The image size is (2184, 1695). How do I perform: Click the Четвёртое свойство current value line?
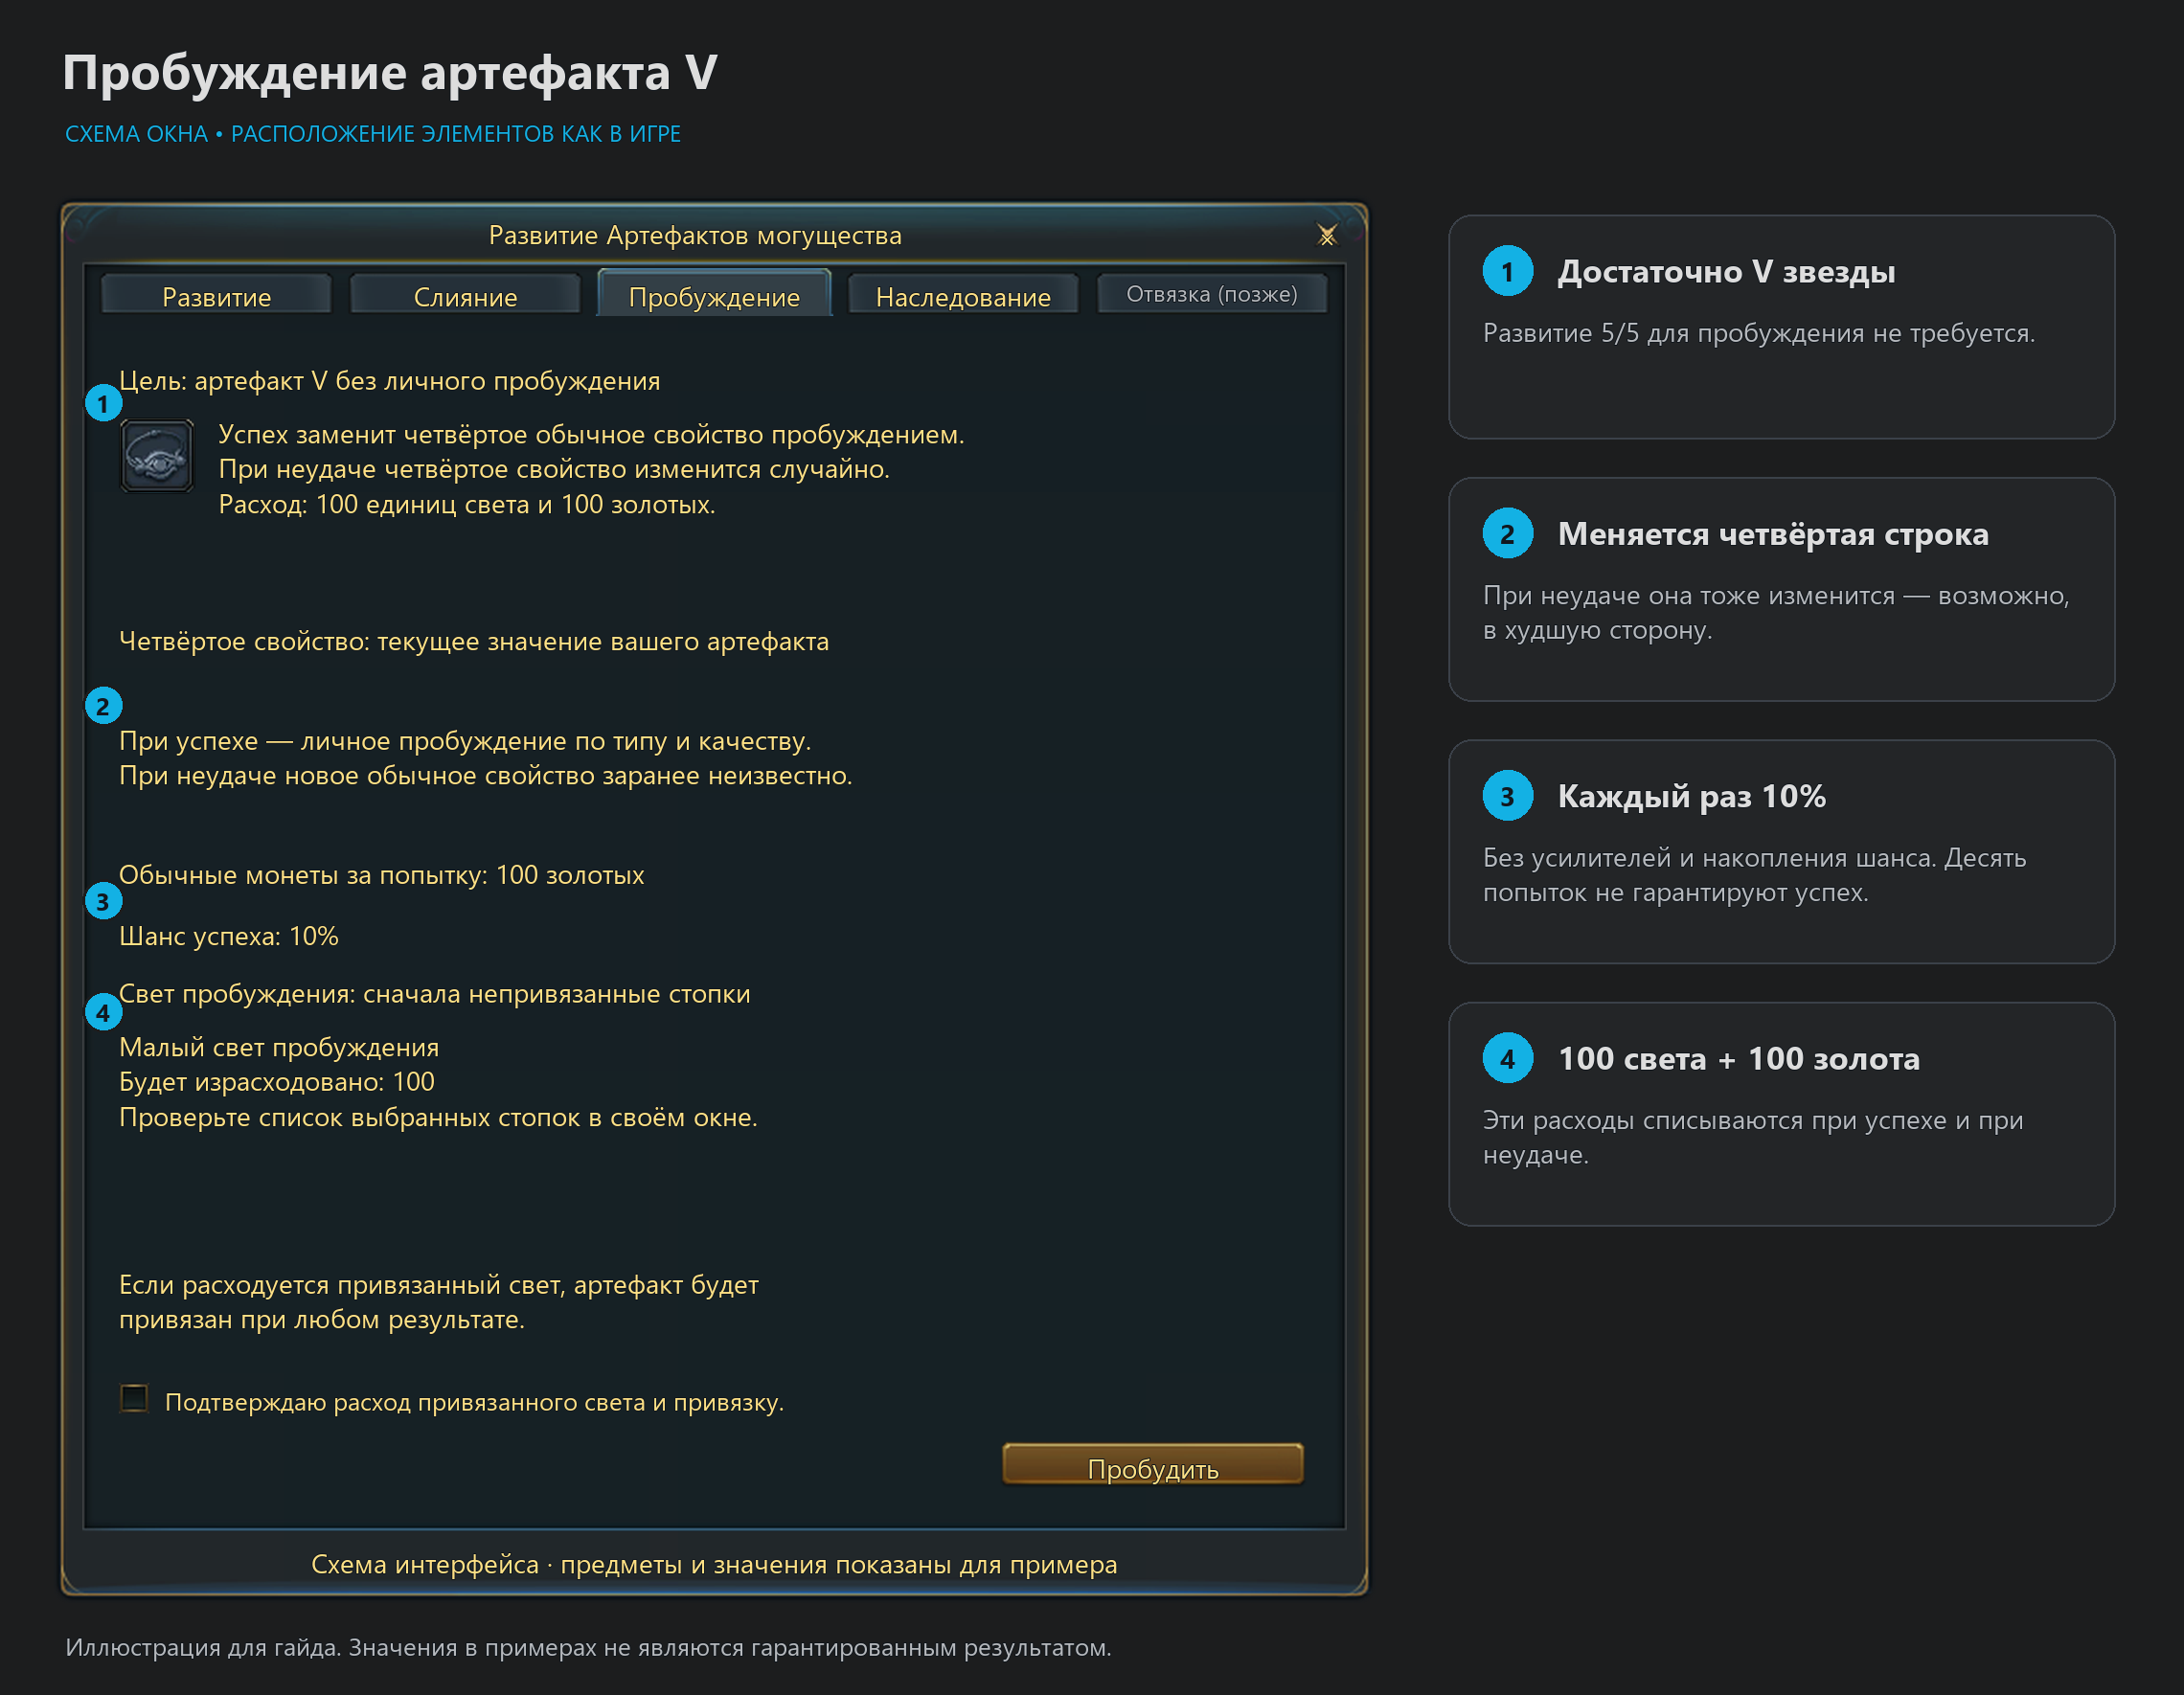[x=474, y=641]
